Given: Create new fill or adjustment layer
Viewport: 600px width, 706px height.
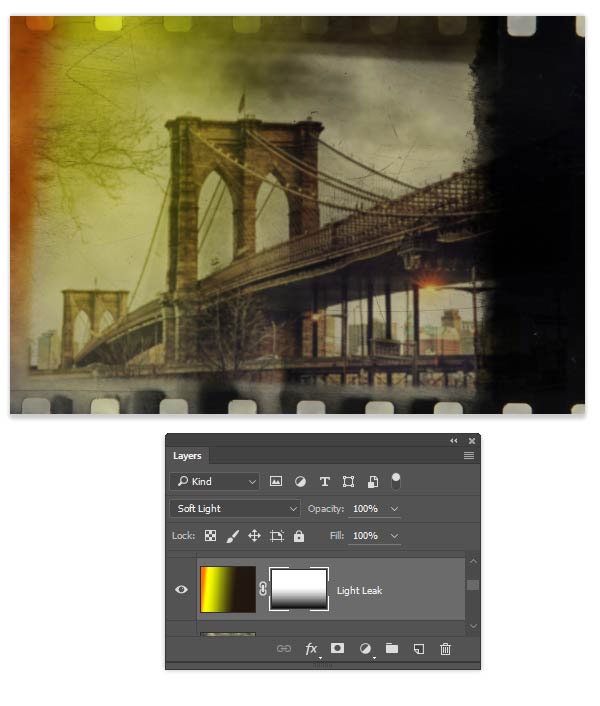Looking at the screenshot, I should click(365, 648).
